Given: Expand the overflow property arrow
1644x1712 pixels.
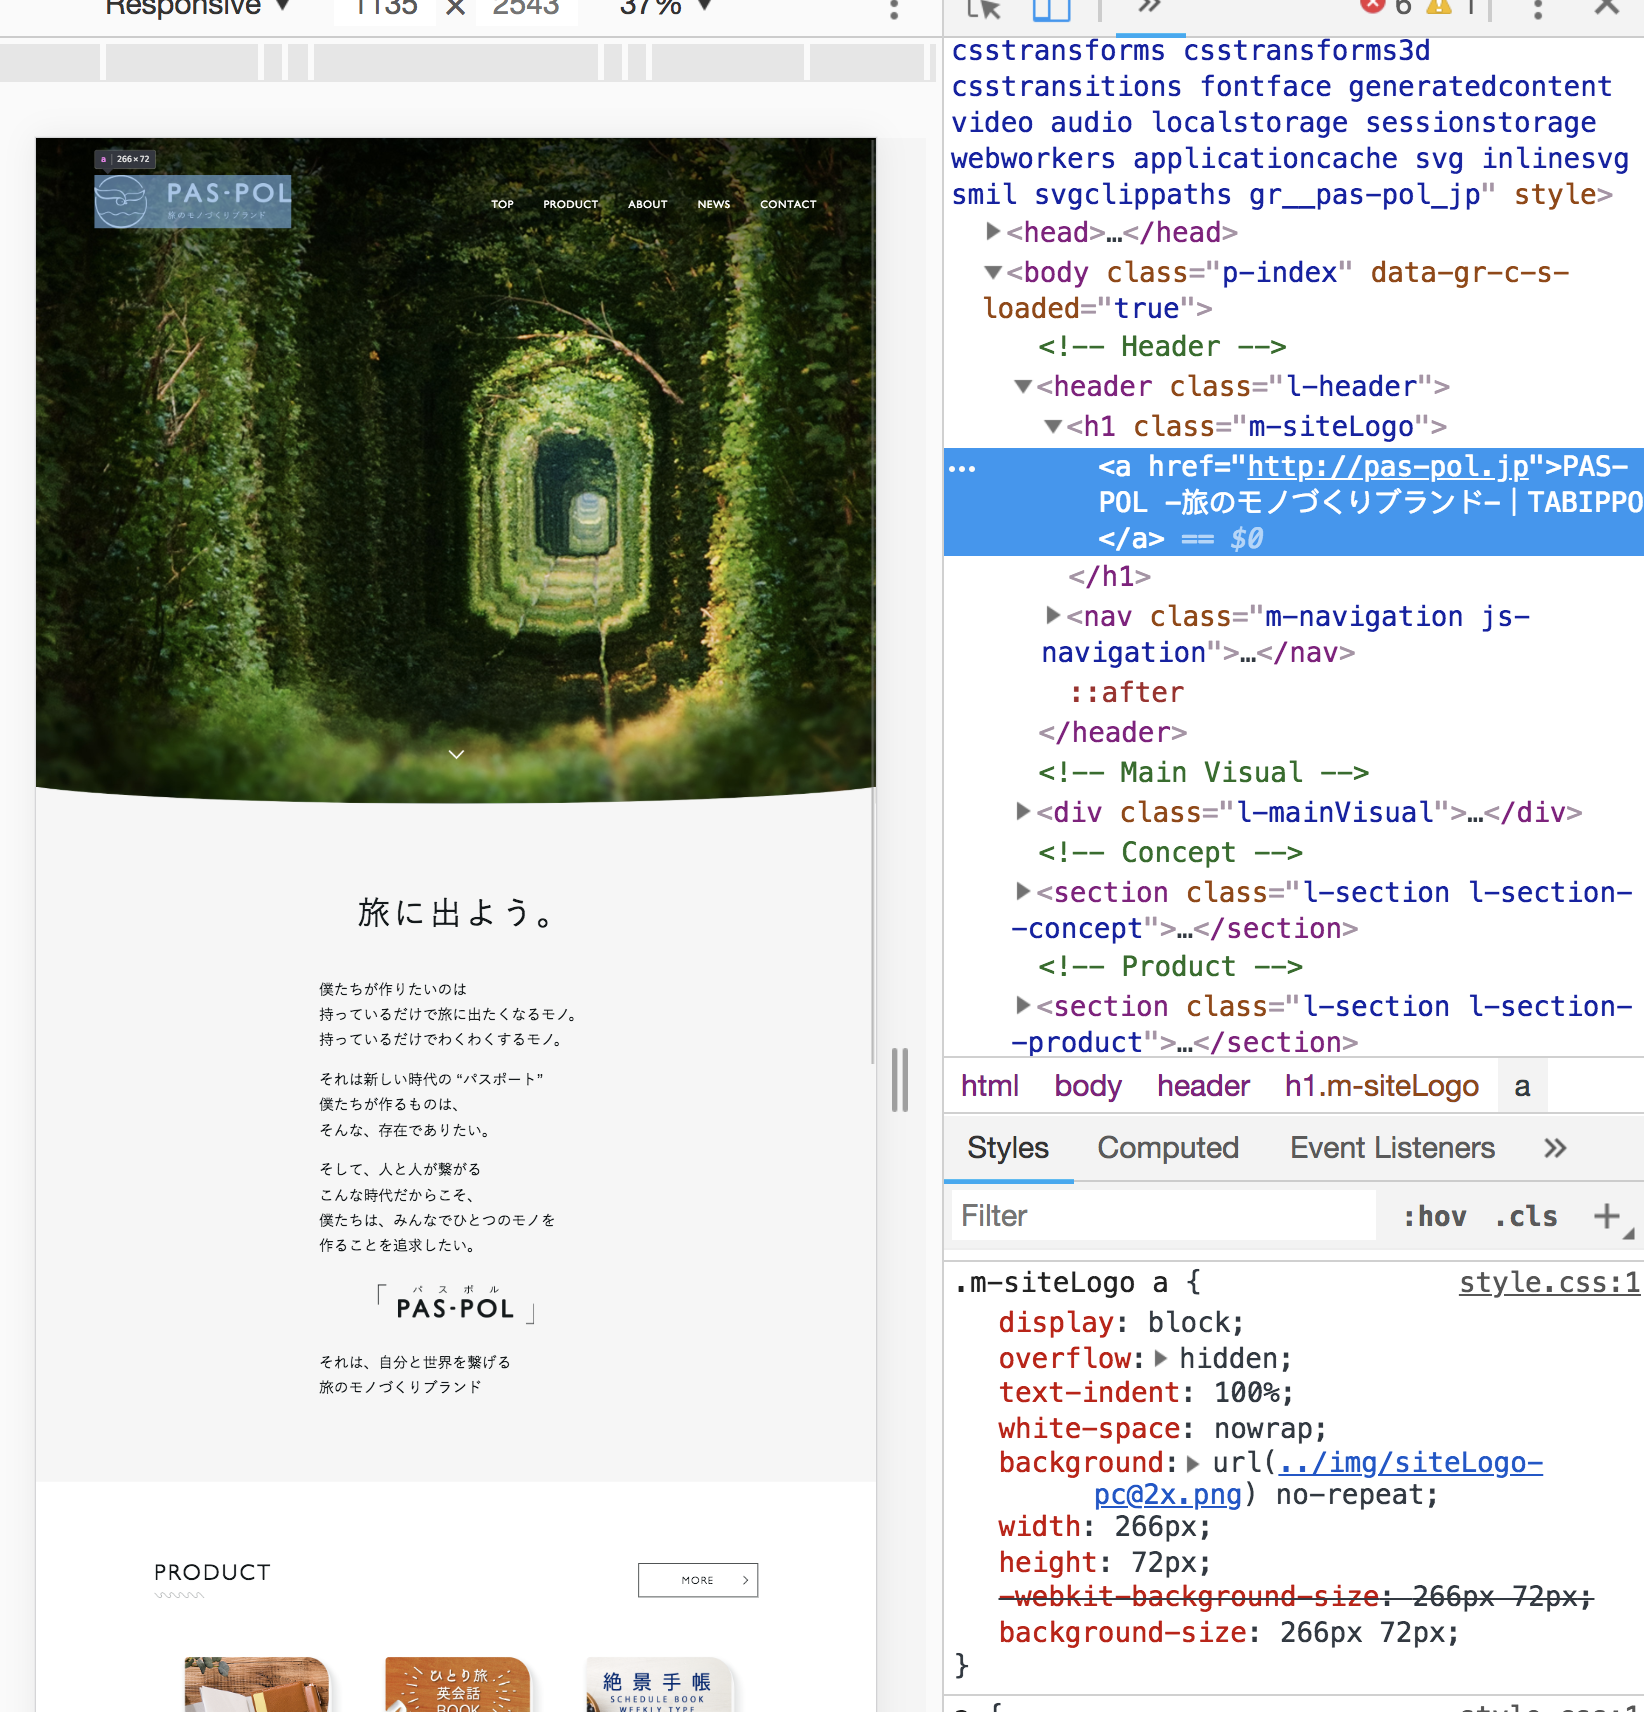Looking at the screenshot, I should pyautogui.click(x=1160, y=1358).
